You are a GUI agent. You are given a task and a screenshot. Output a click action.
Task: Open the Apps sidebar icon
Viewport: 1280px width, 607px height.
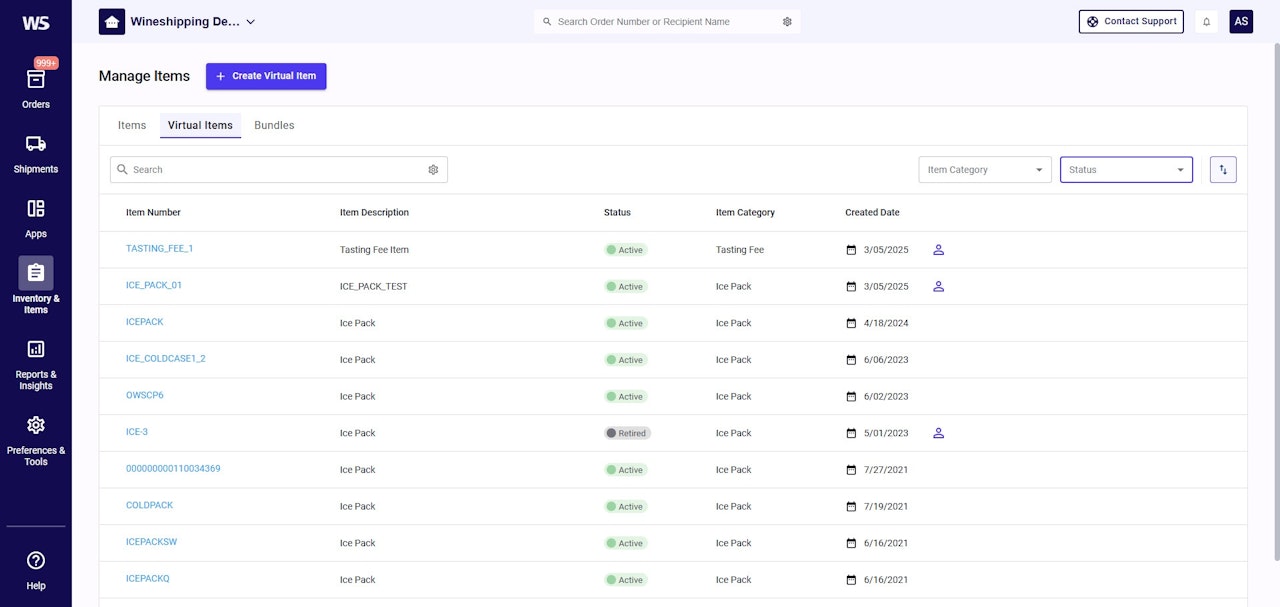[36, 218]
